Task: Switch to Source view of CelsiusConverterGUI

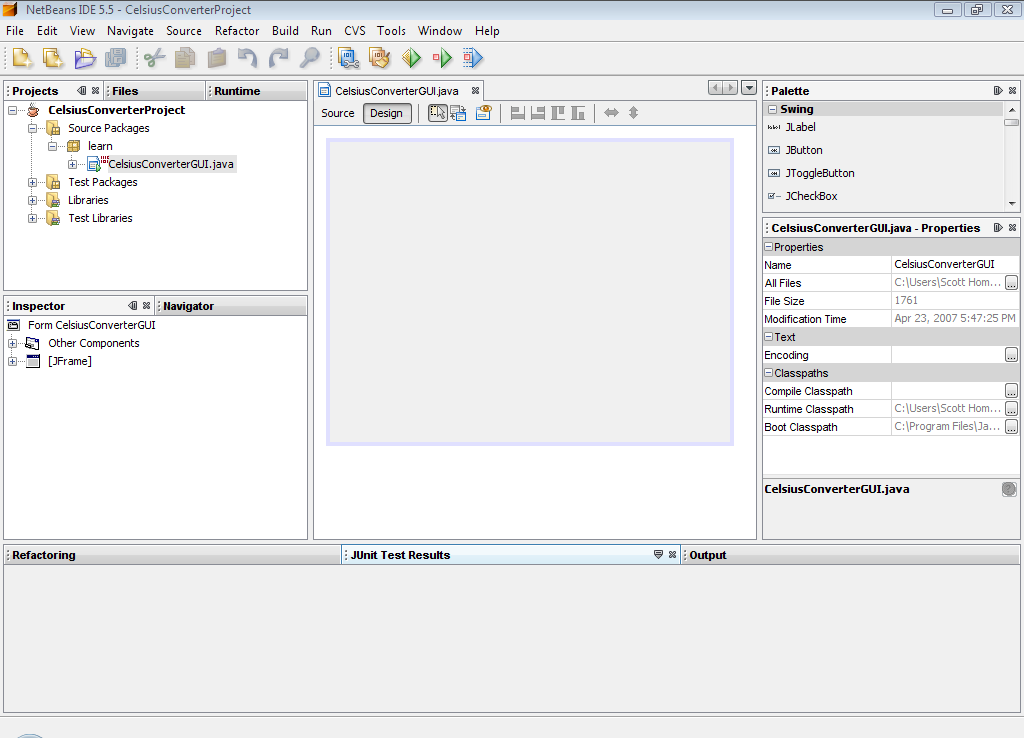Action: [337, 113]
